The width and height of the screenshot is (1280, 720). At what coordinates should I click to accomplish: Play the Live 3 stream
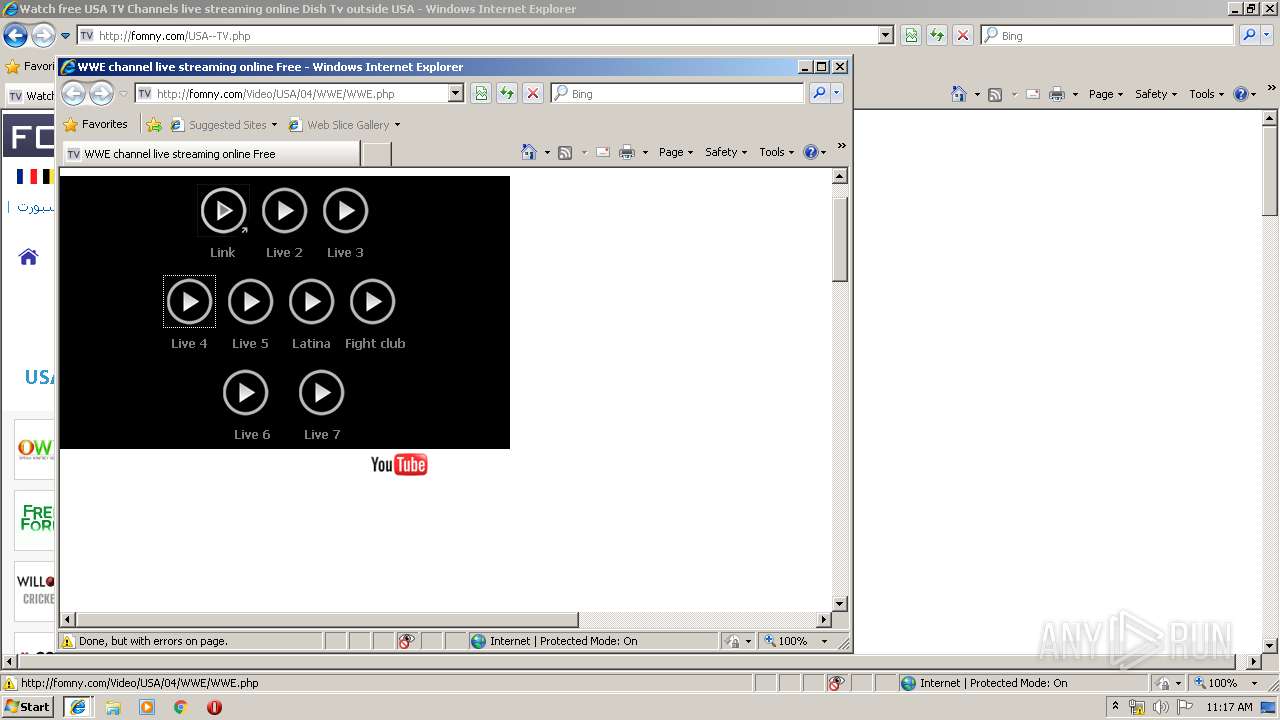[345, 211]
